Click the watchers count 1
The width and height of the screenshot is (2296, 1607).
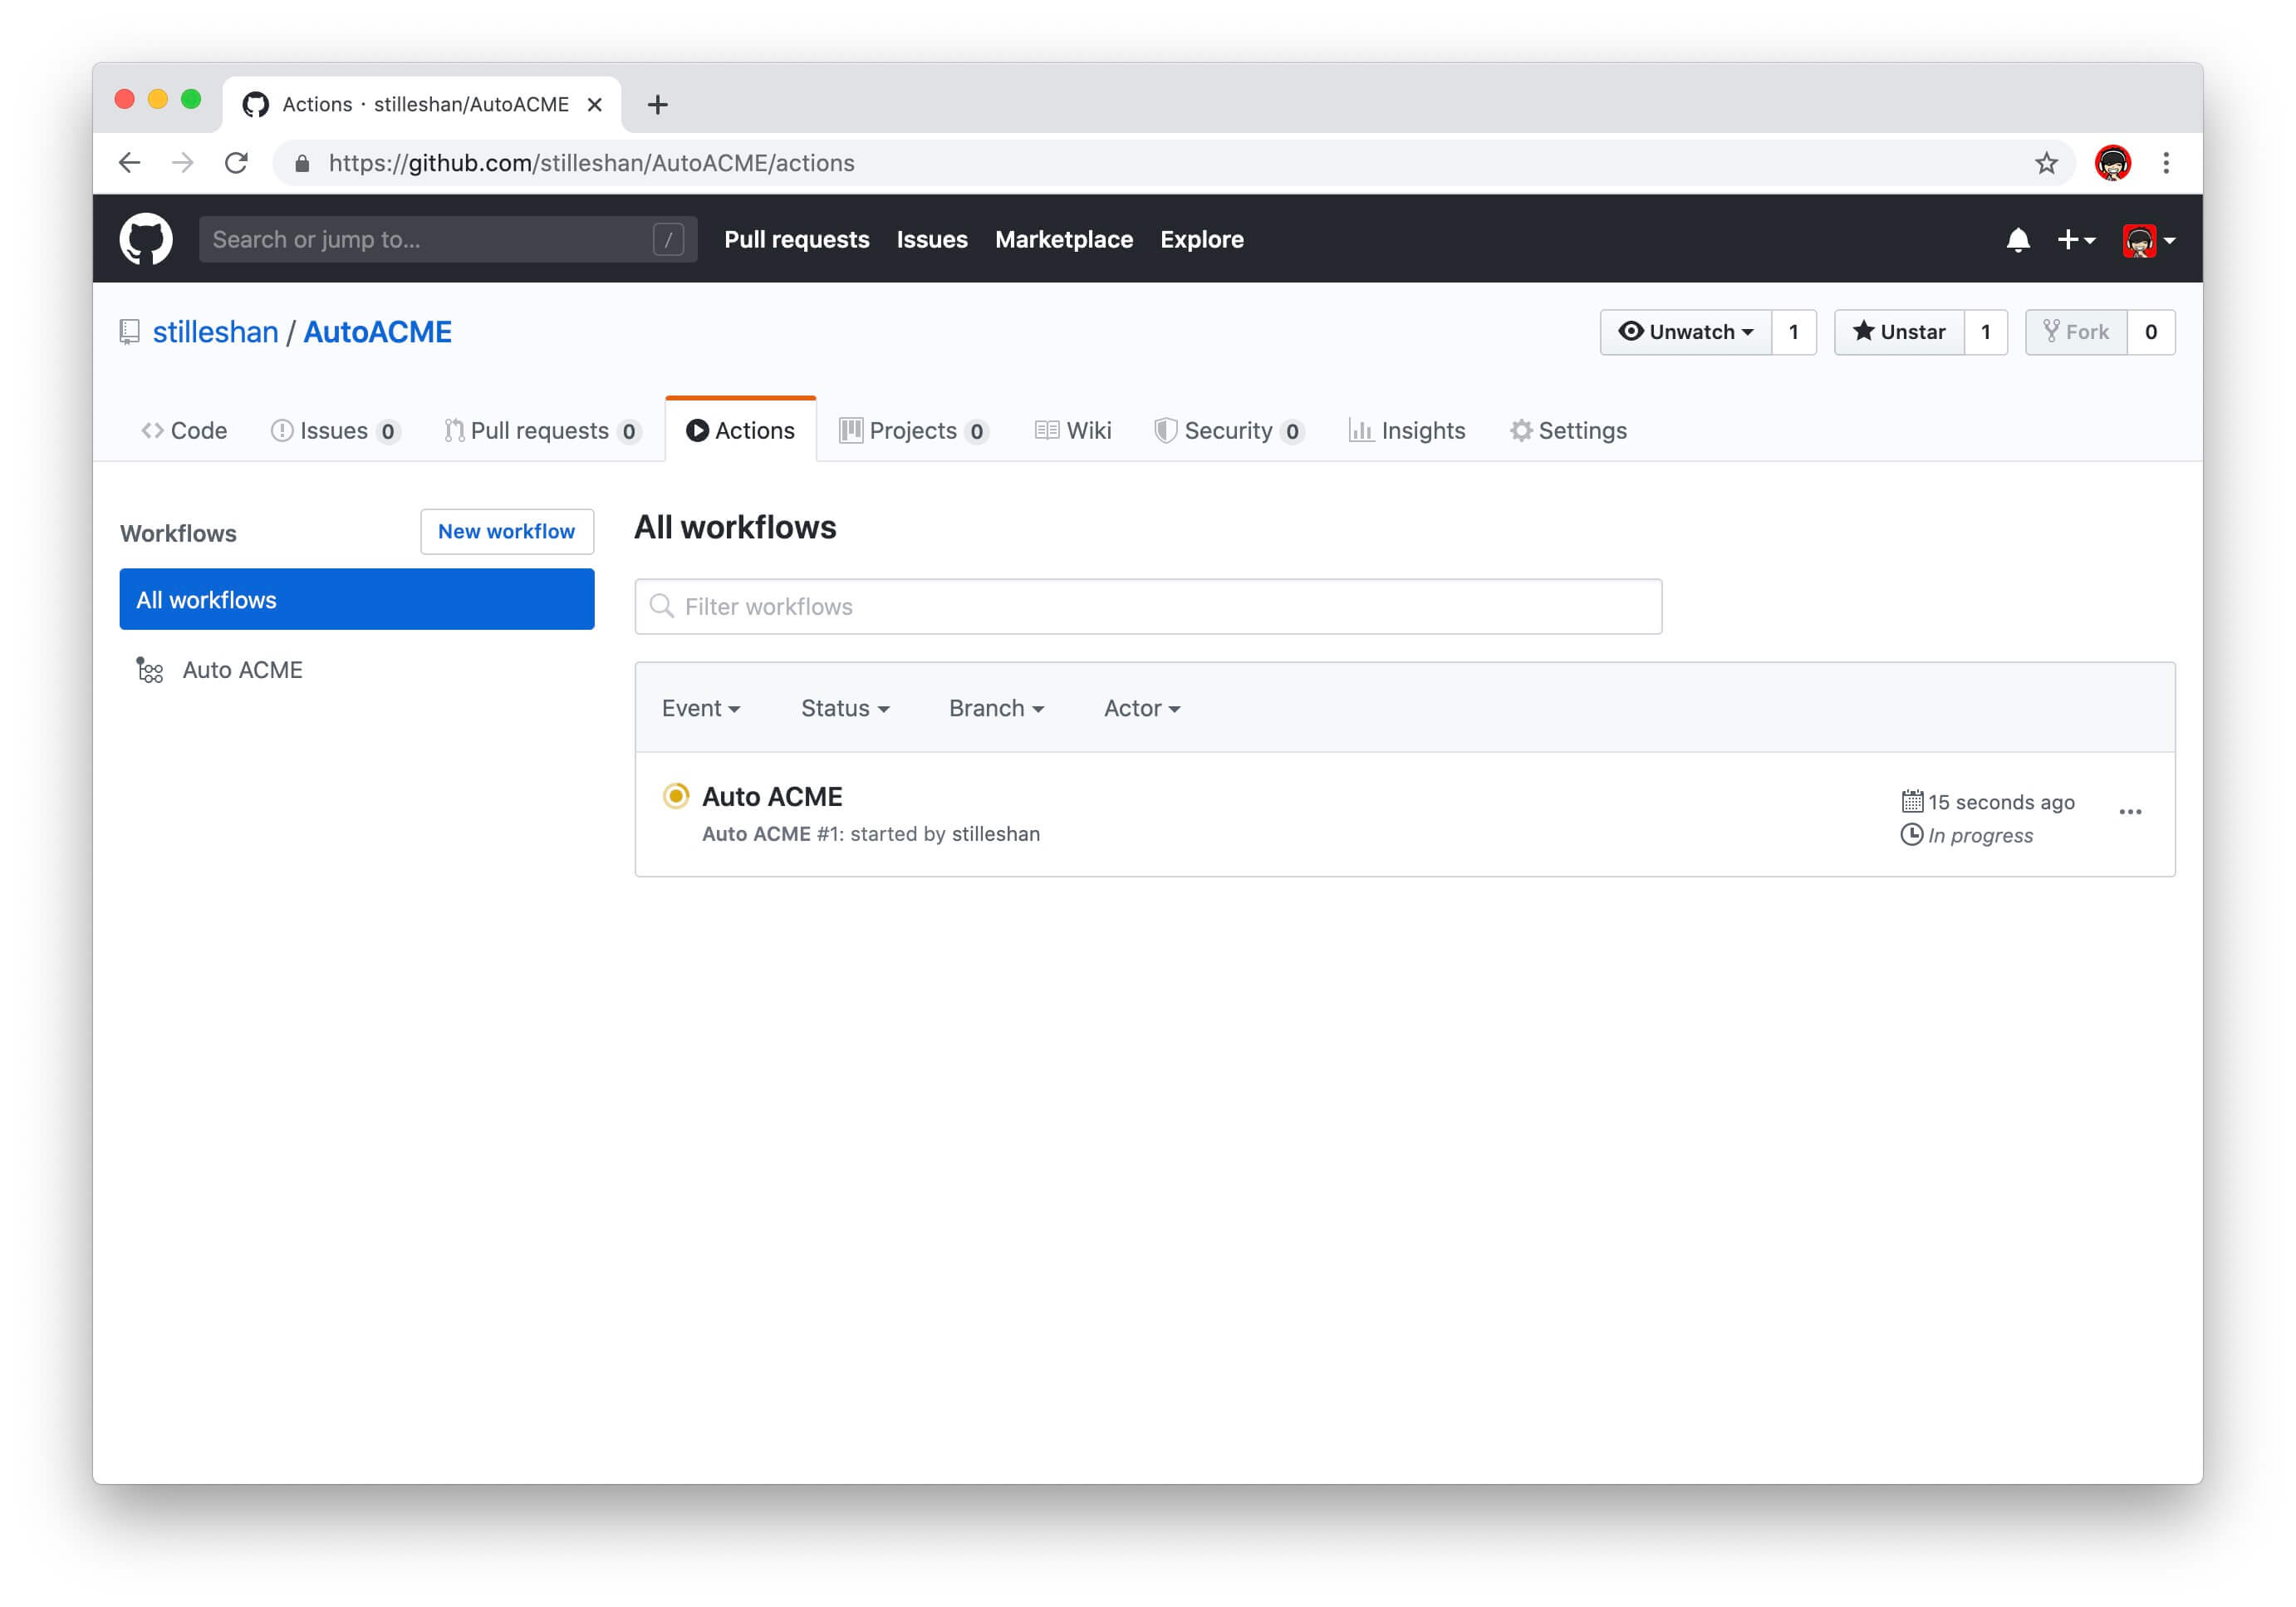[x=1794, y=332]
